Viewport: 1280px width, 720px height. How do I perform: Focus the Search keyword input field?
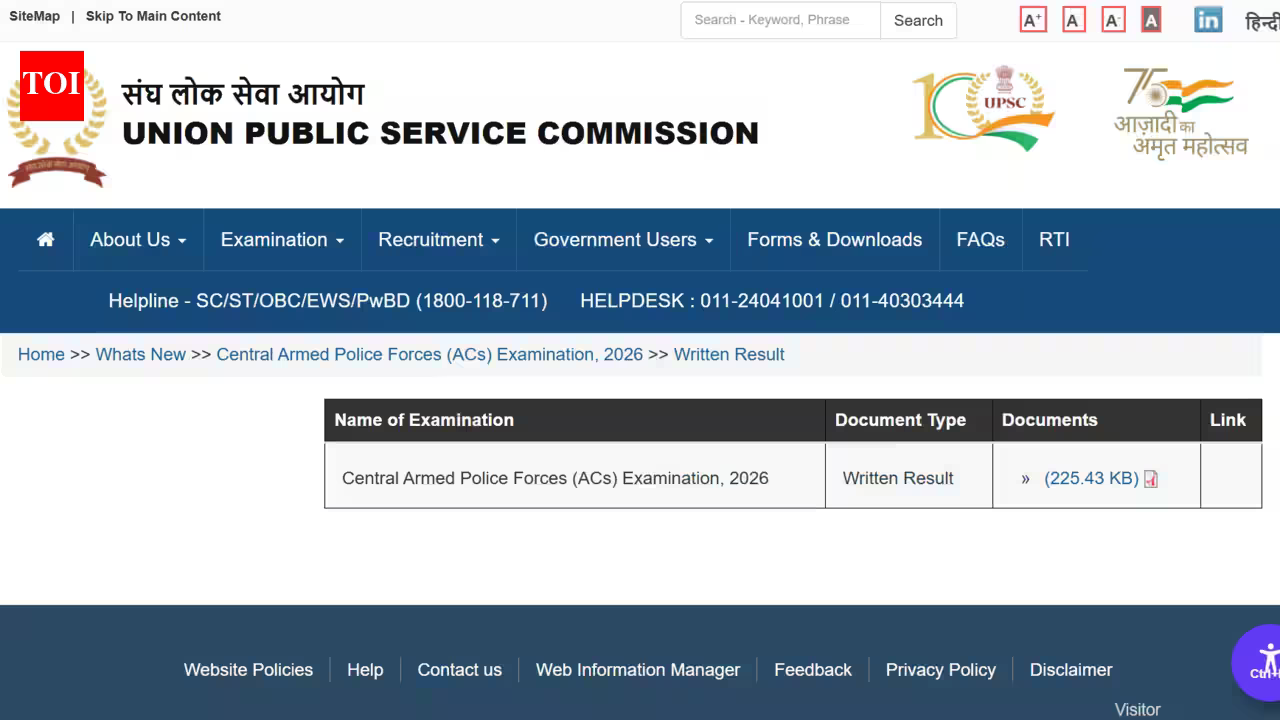click(781, 20)
